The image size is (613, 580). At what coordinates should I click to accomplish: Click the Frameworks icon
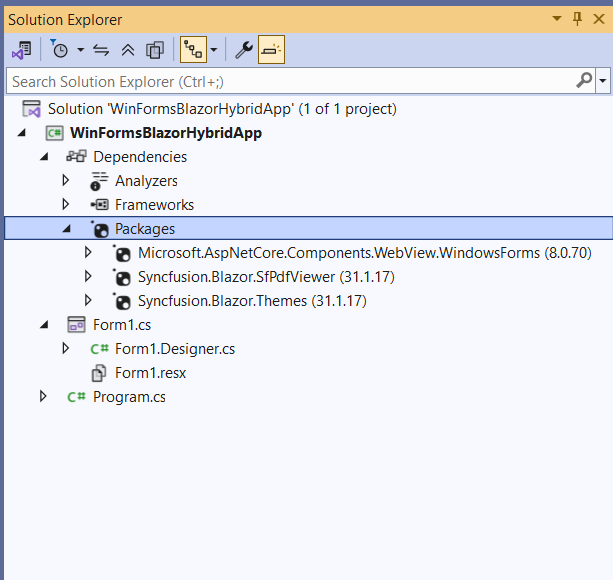point(99,204)
